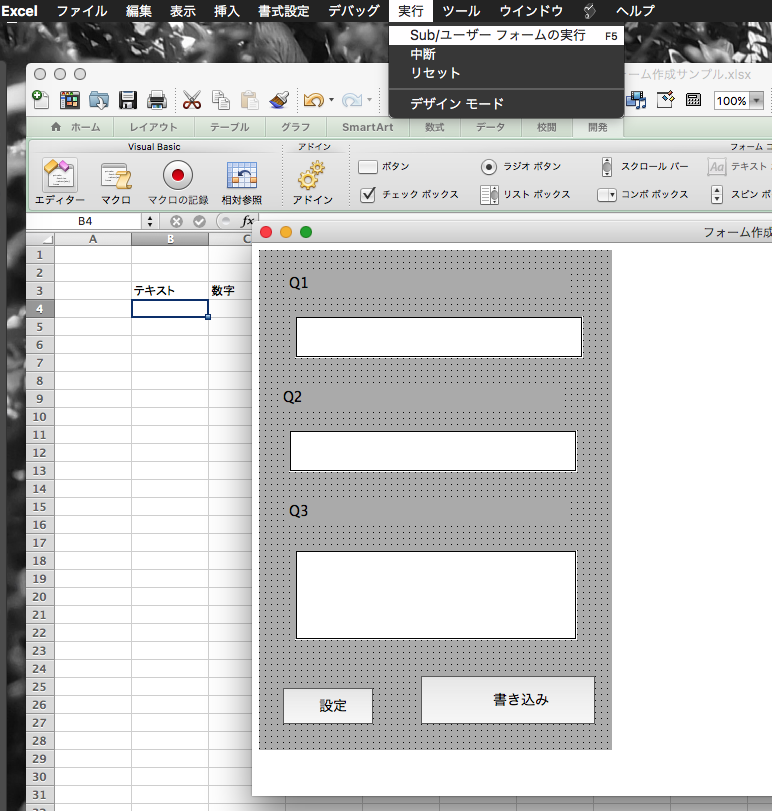The height and width of the screenshot is (811, 772).
Task: Open the アドイン gear icon
Action: coord(312,177)
